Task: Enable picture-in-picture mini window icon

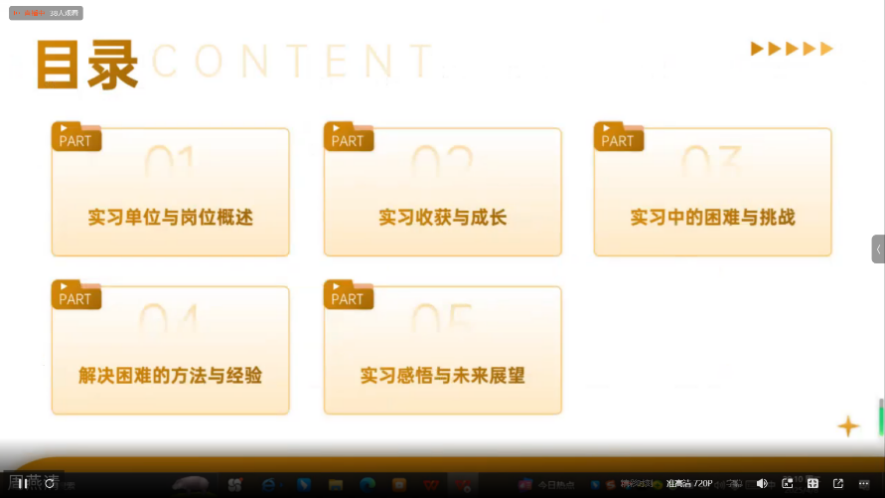Action: click(788, 483)
